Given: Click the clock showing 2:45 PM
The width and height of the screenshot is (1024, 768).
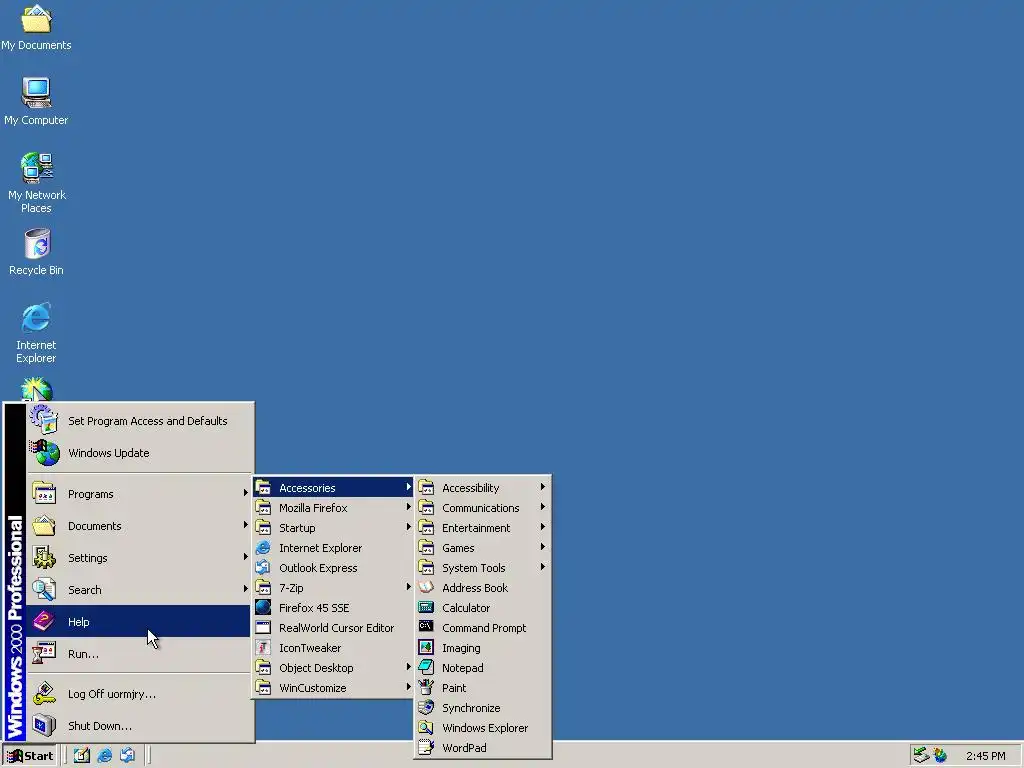Looking at the screenshot, I should (985, 756).
